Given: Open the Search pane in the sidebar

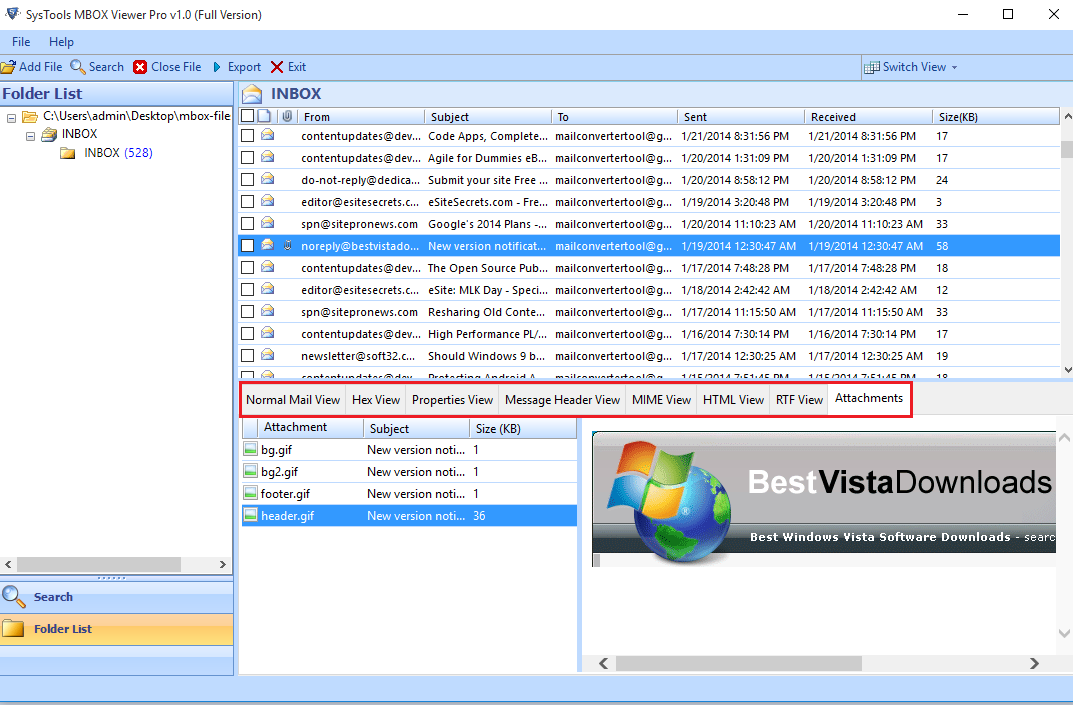Looking at the screenshot, I should coord(53,597).
